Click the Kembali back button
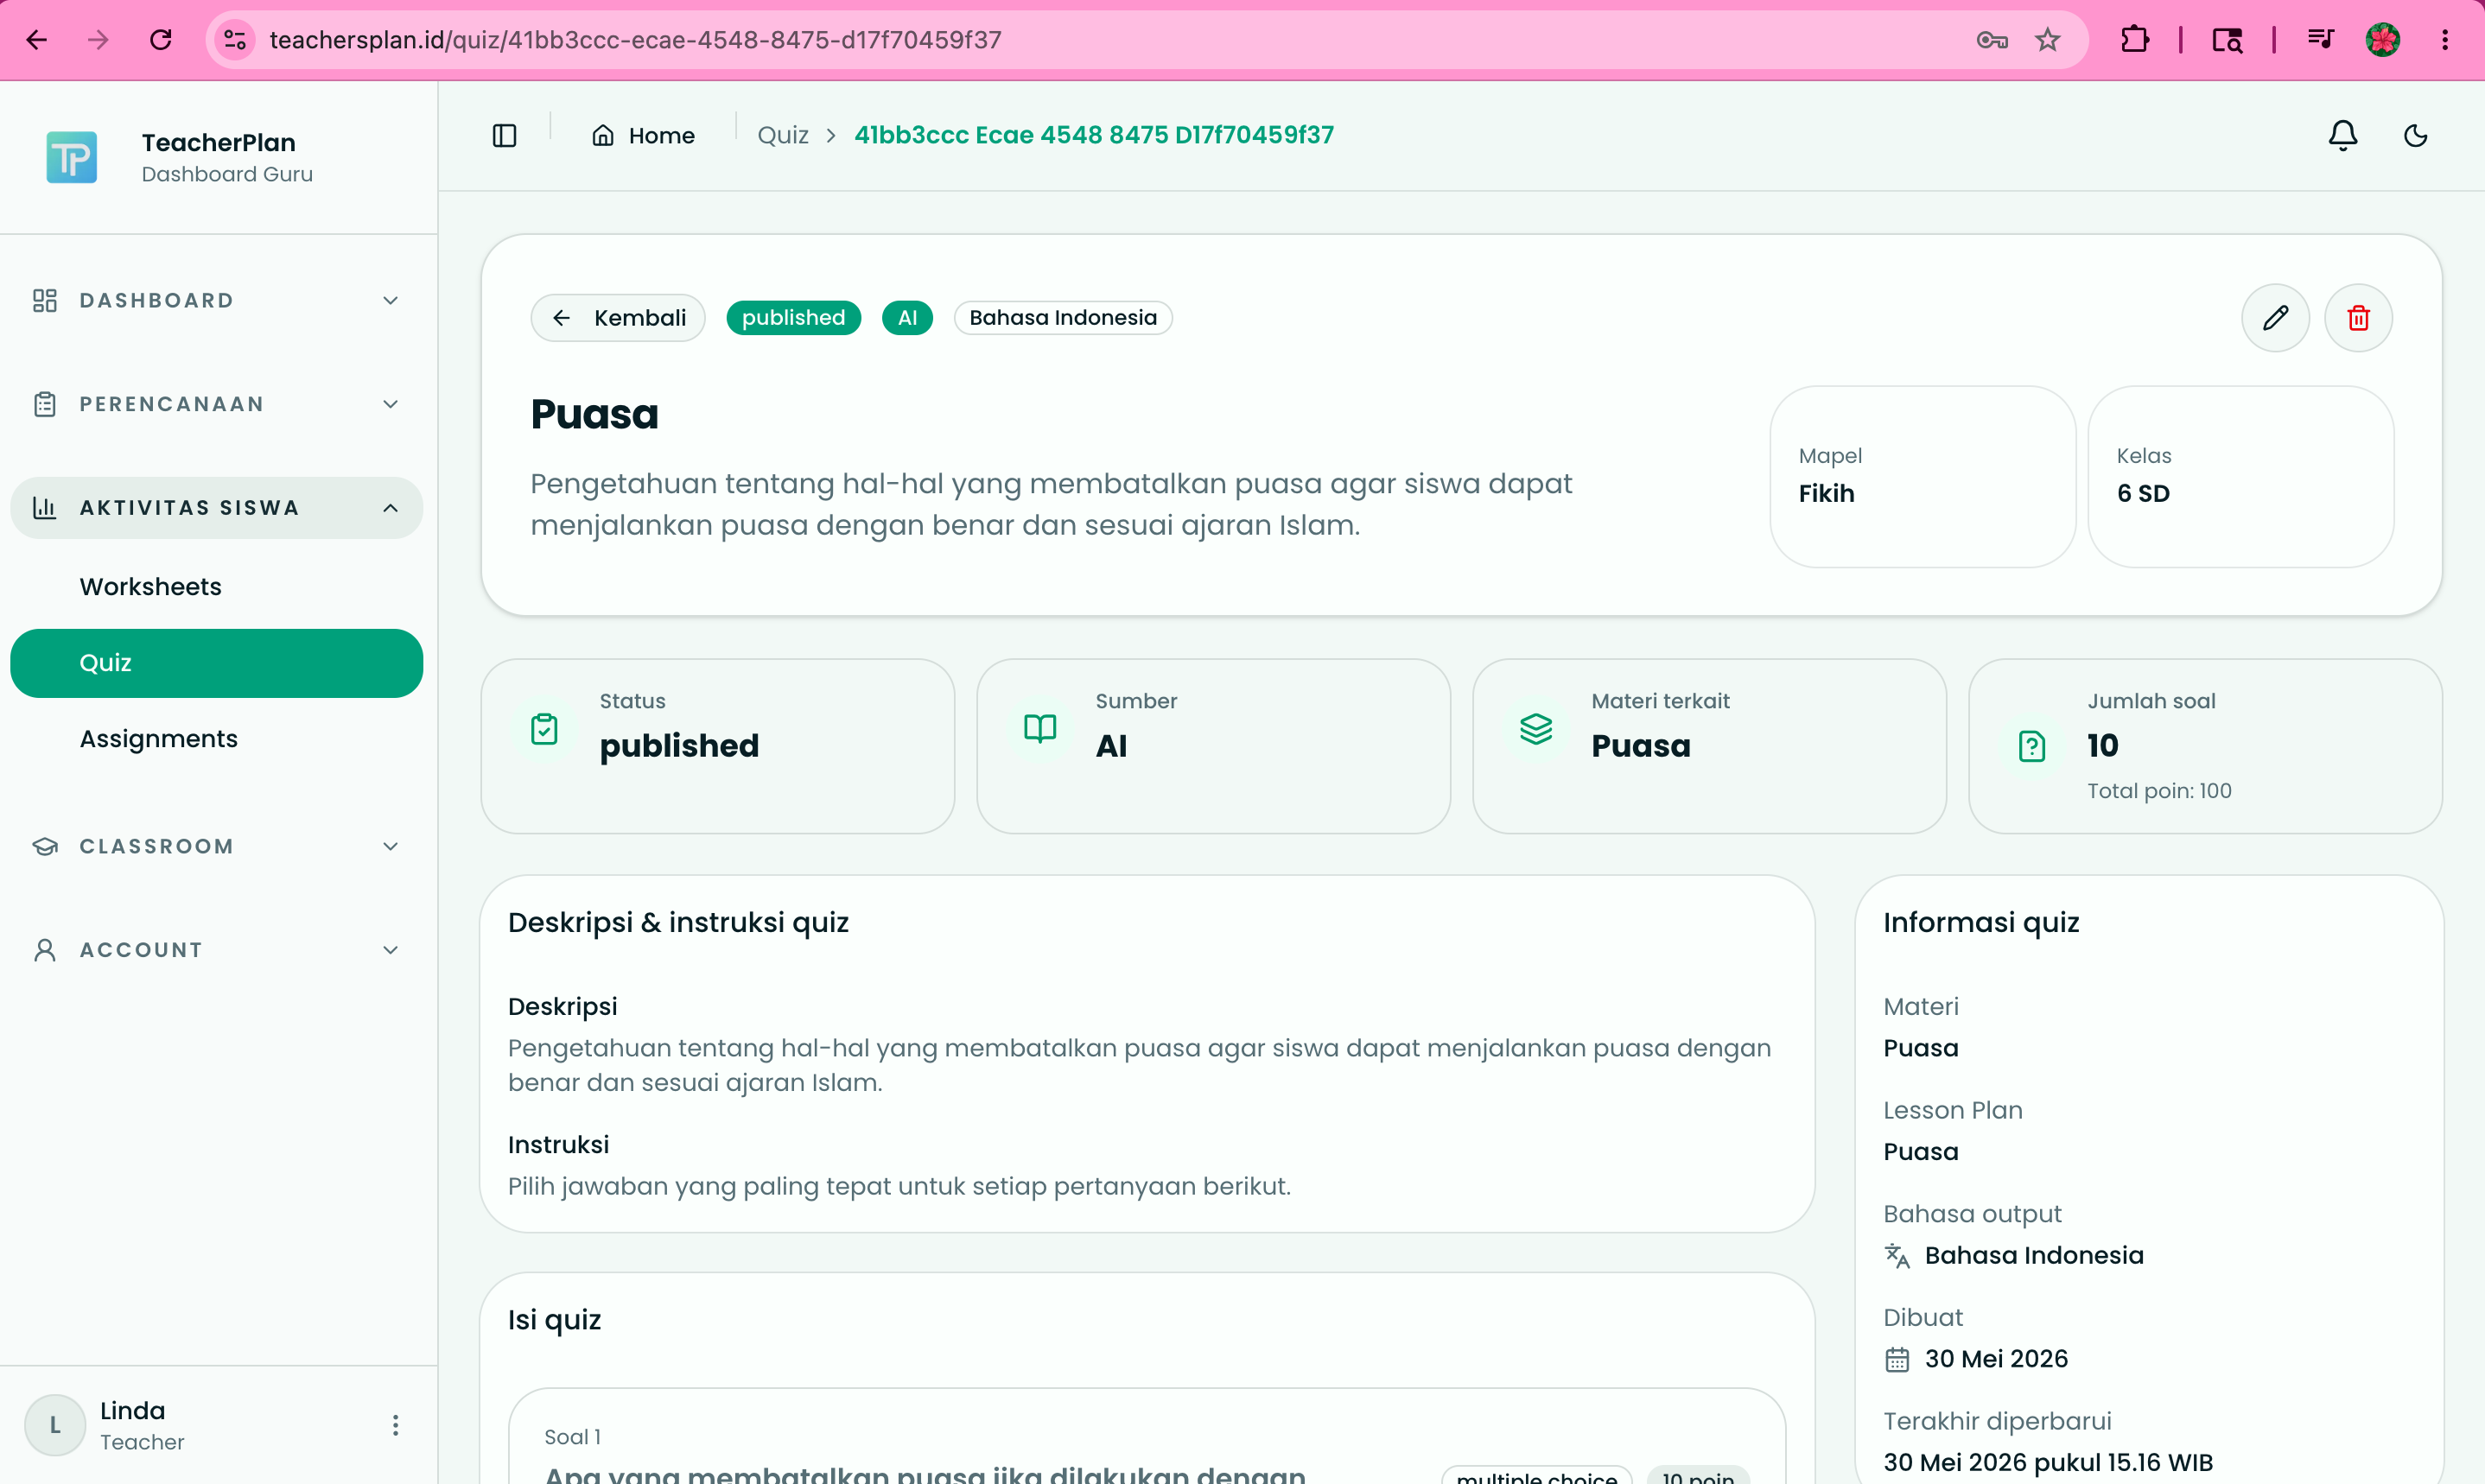Viewport: 2485px width, 1484px height. point(618,318)
